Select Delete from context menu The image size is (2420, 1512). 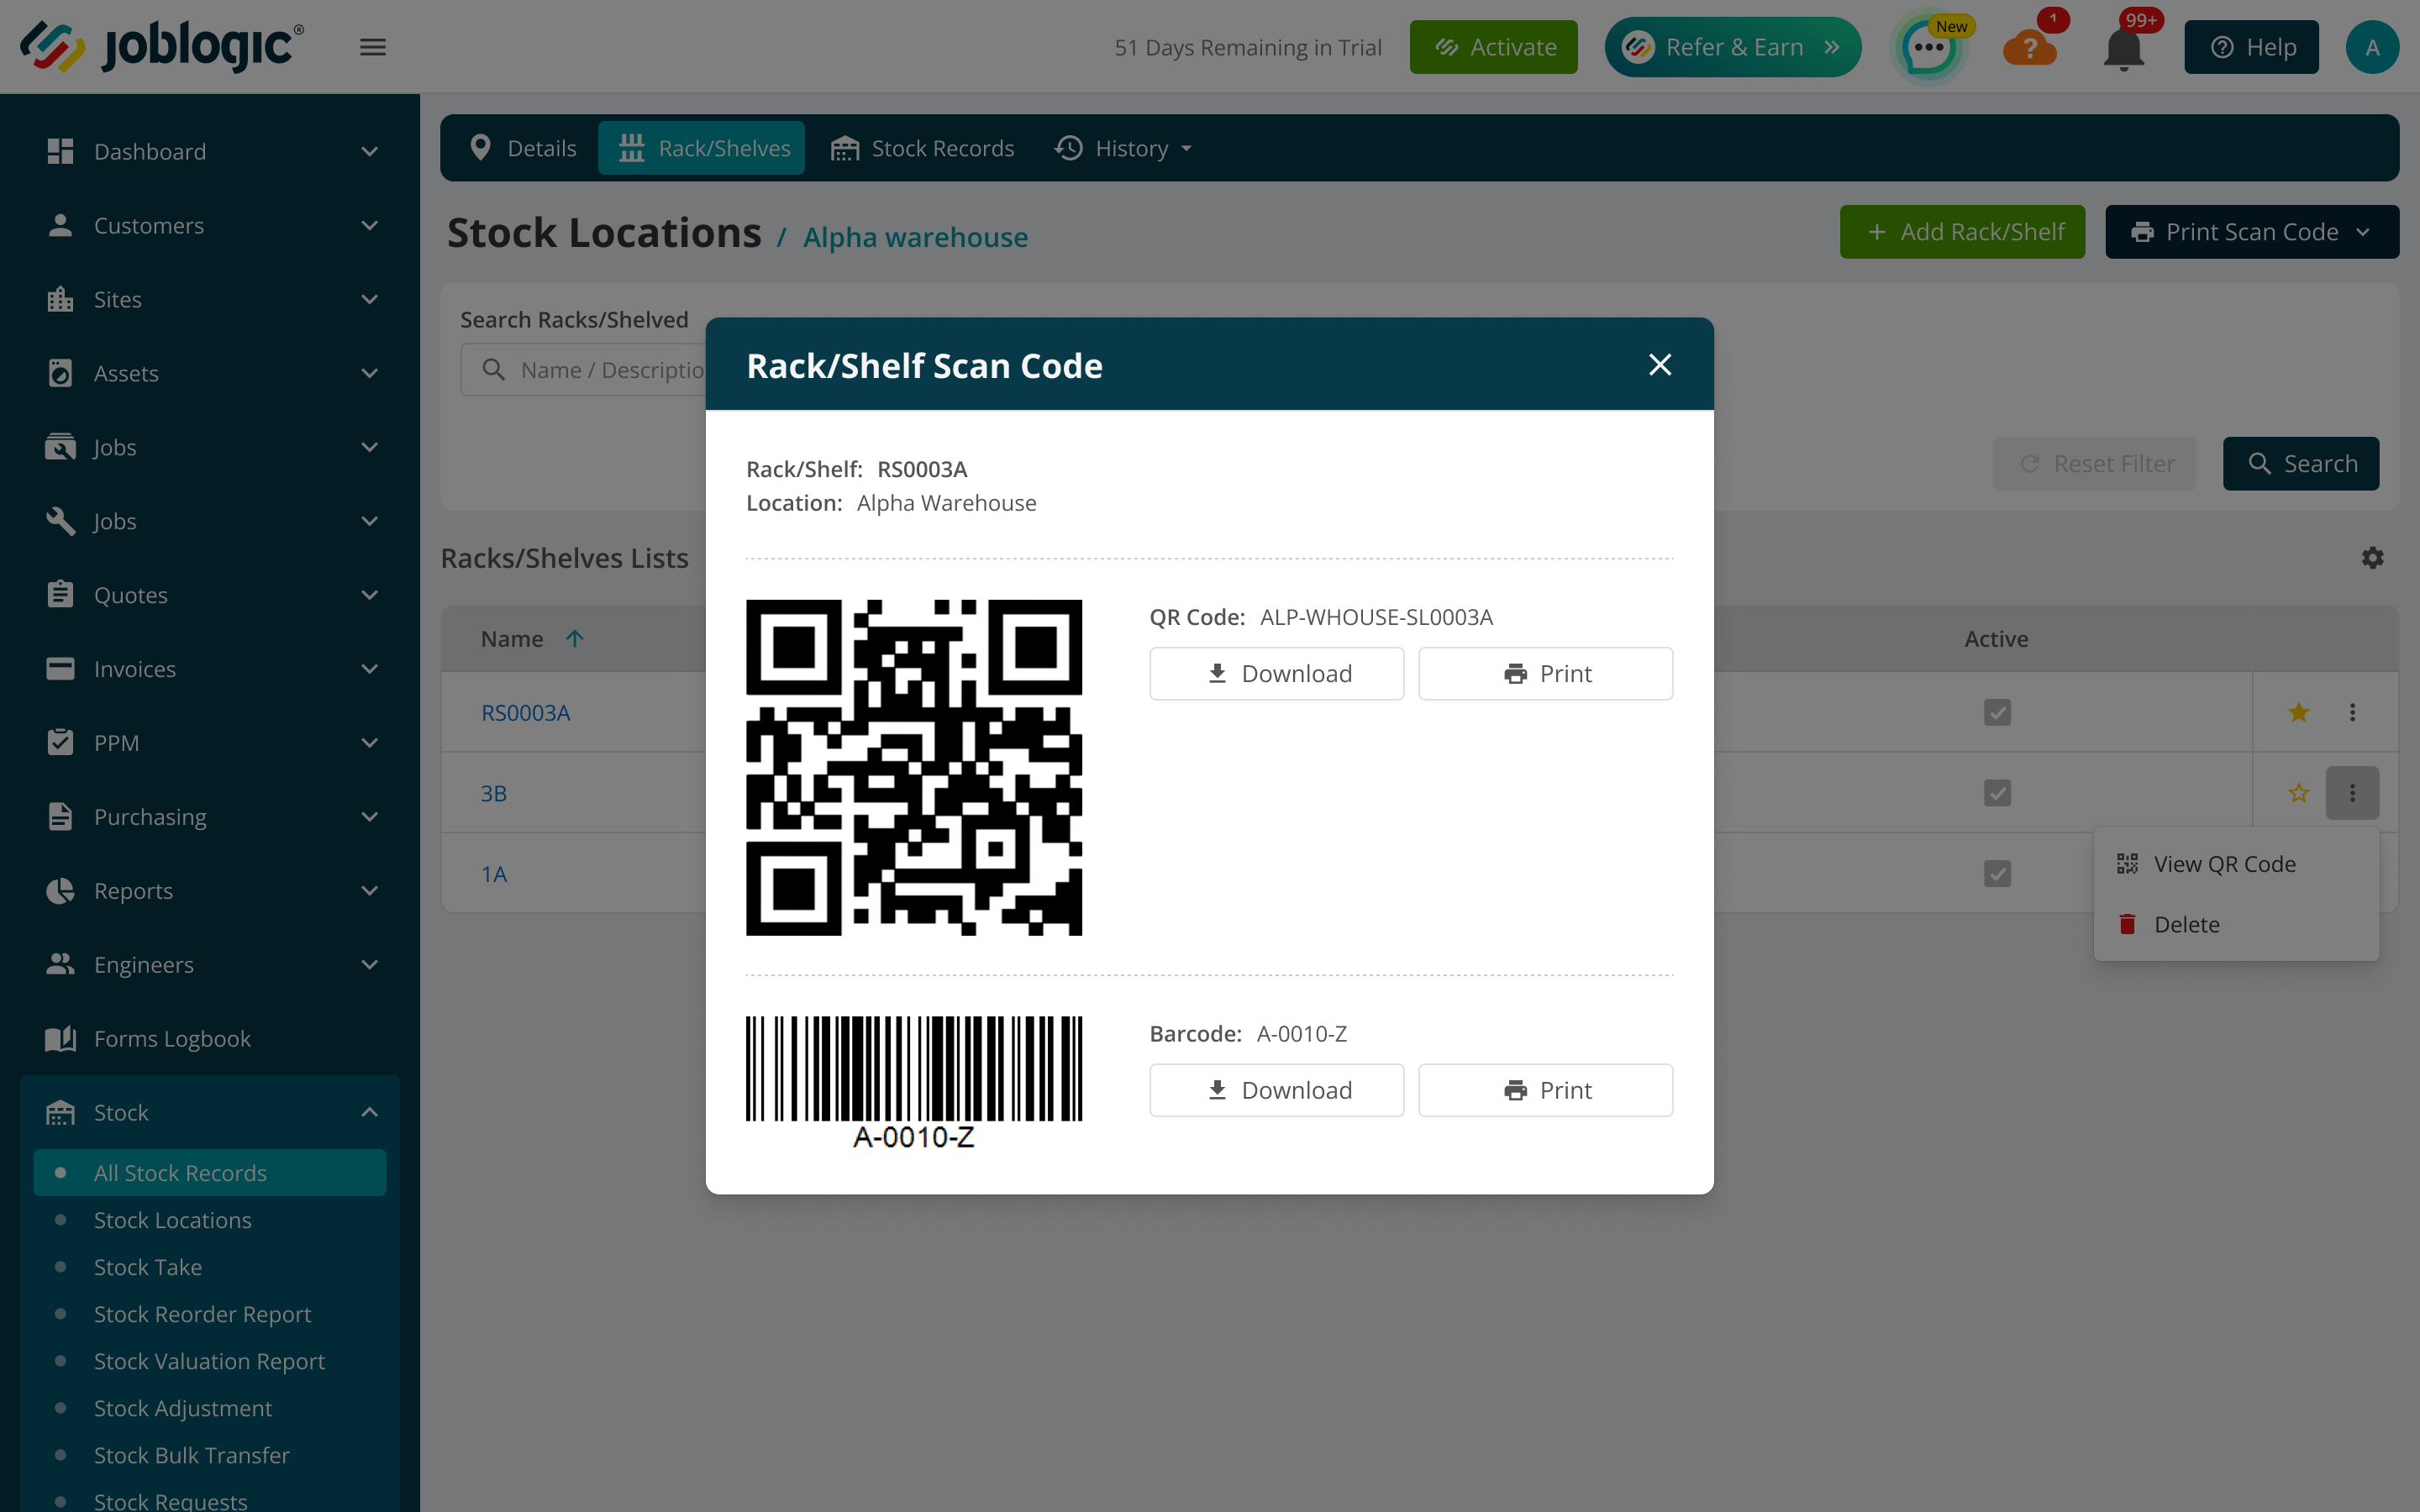[2236, 925]
